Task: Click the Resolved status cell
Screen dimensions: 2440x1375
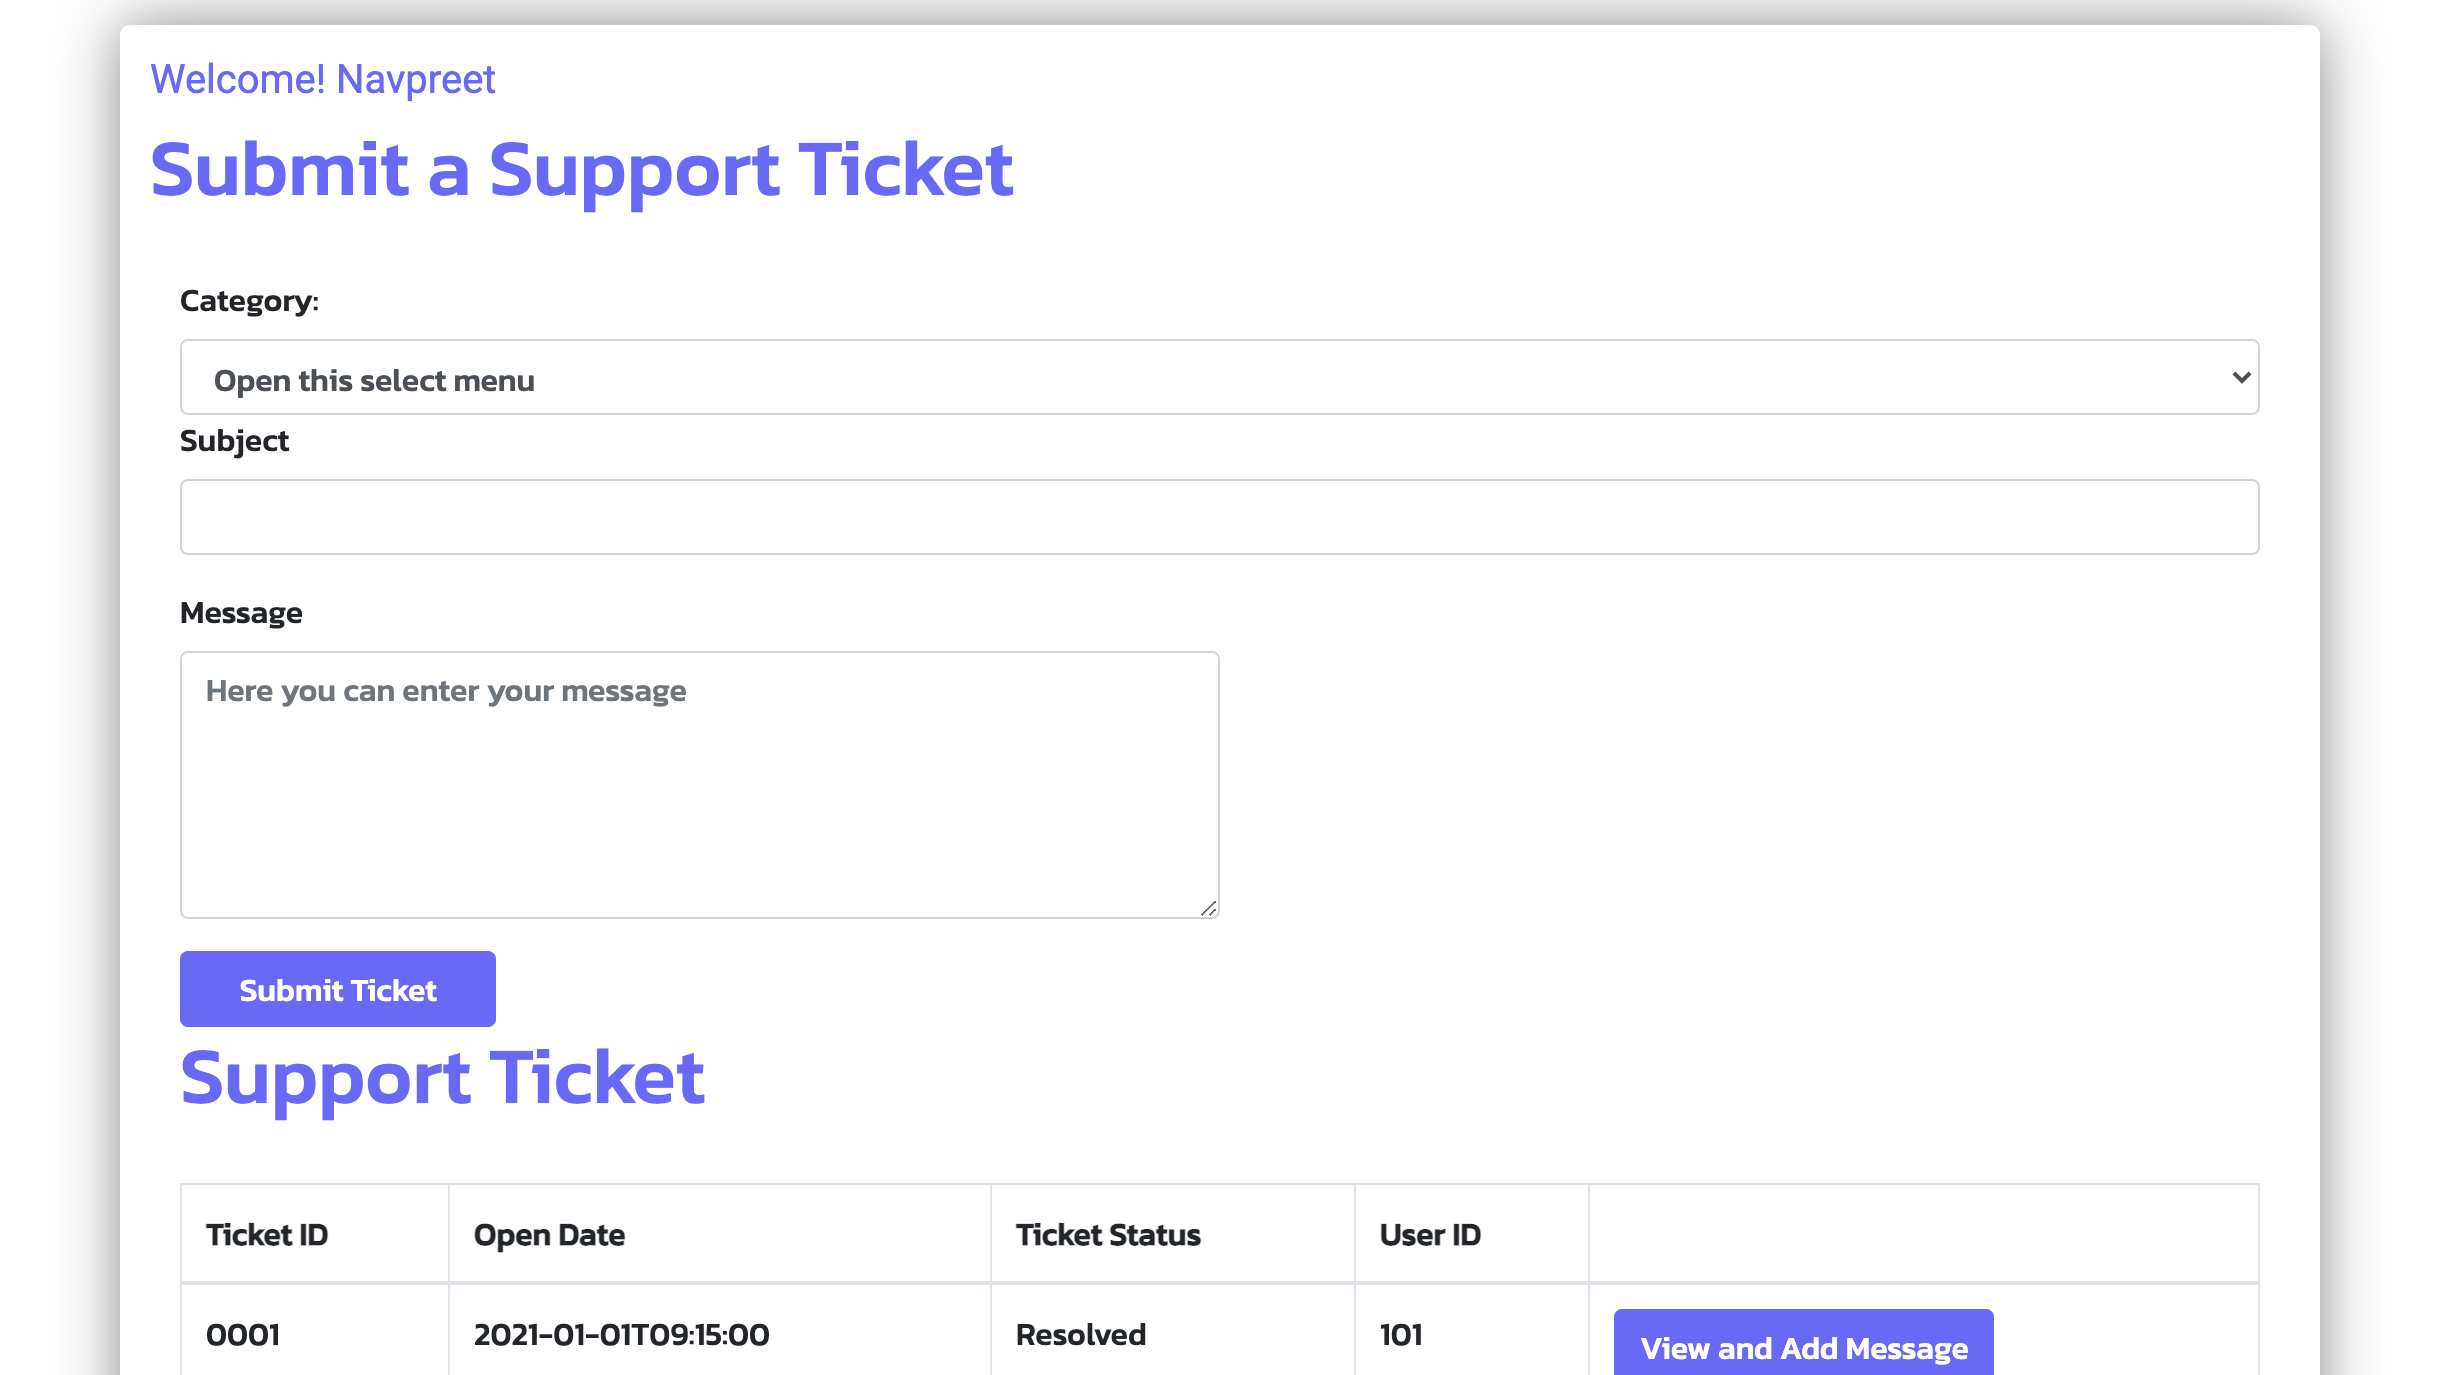Action: [1080, 1334]
